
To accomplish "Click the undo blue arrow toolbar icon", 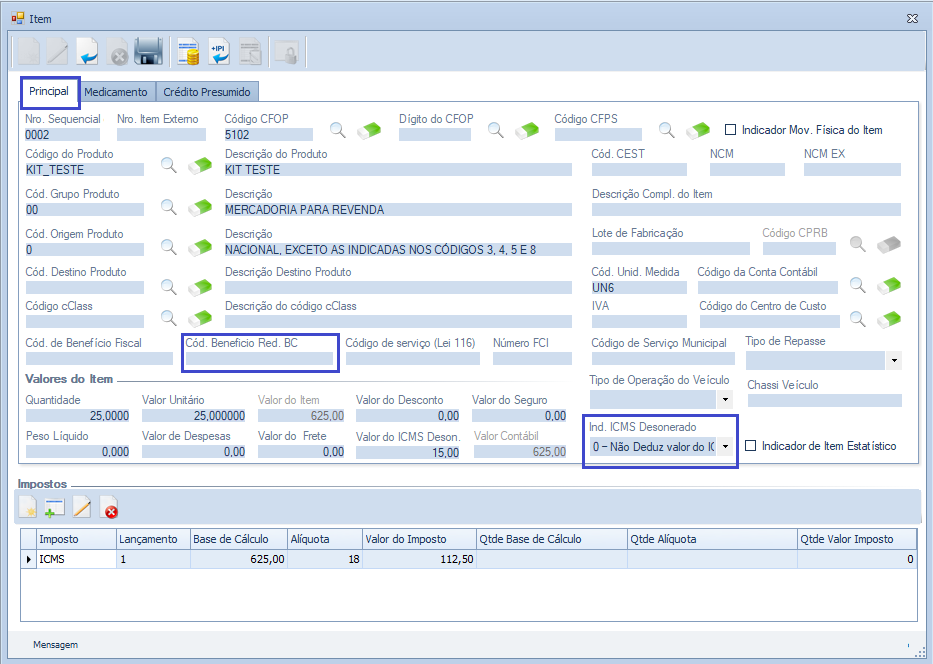I will click(88, 52).
